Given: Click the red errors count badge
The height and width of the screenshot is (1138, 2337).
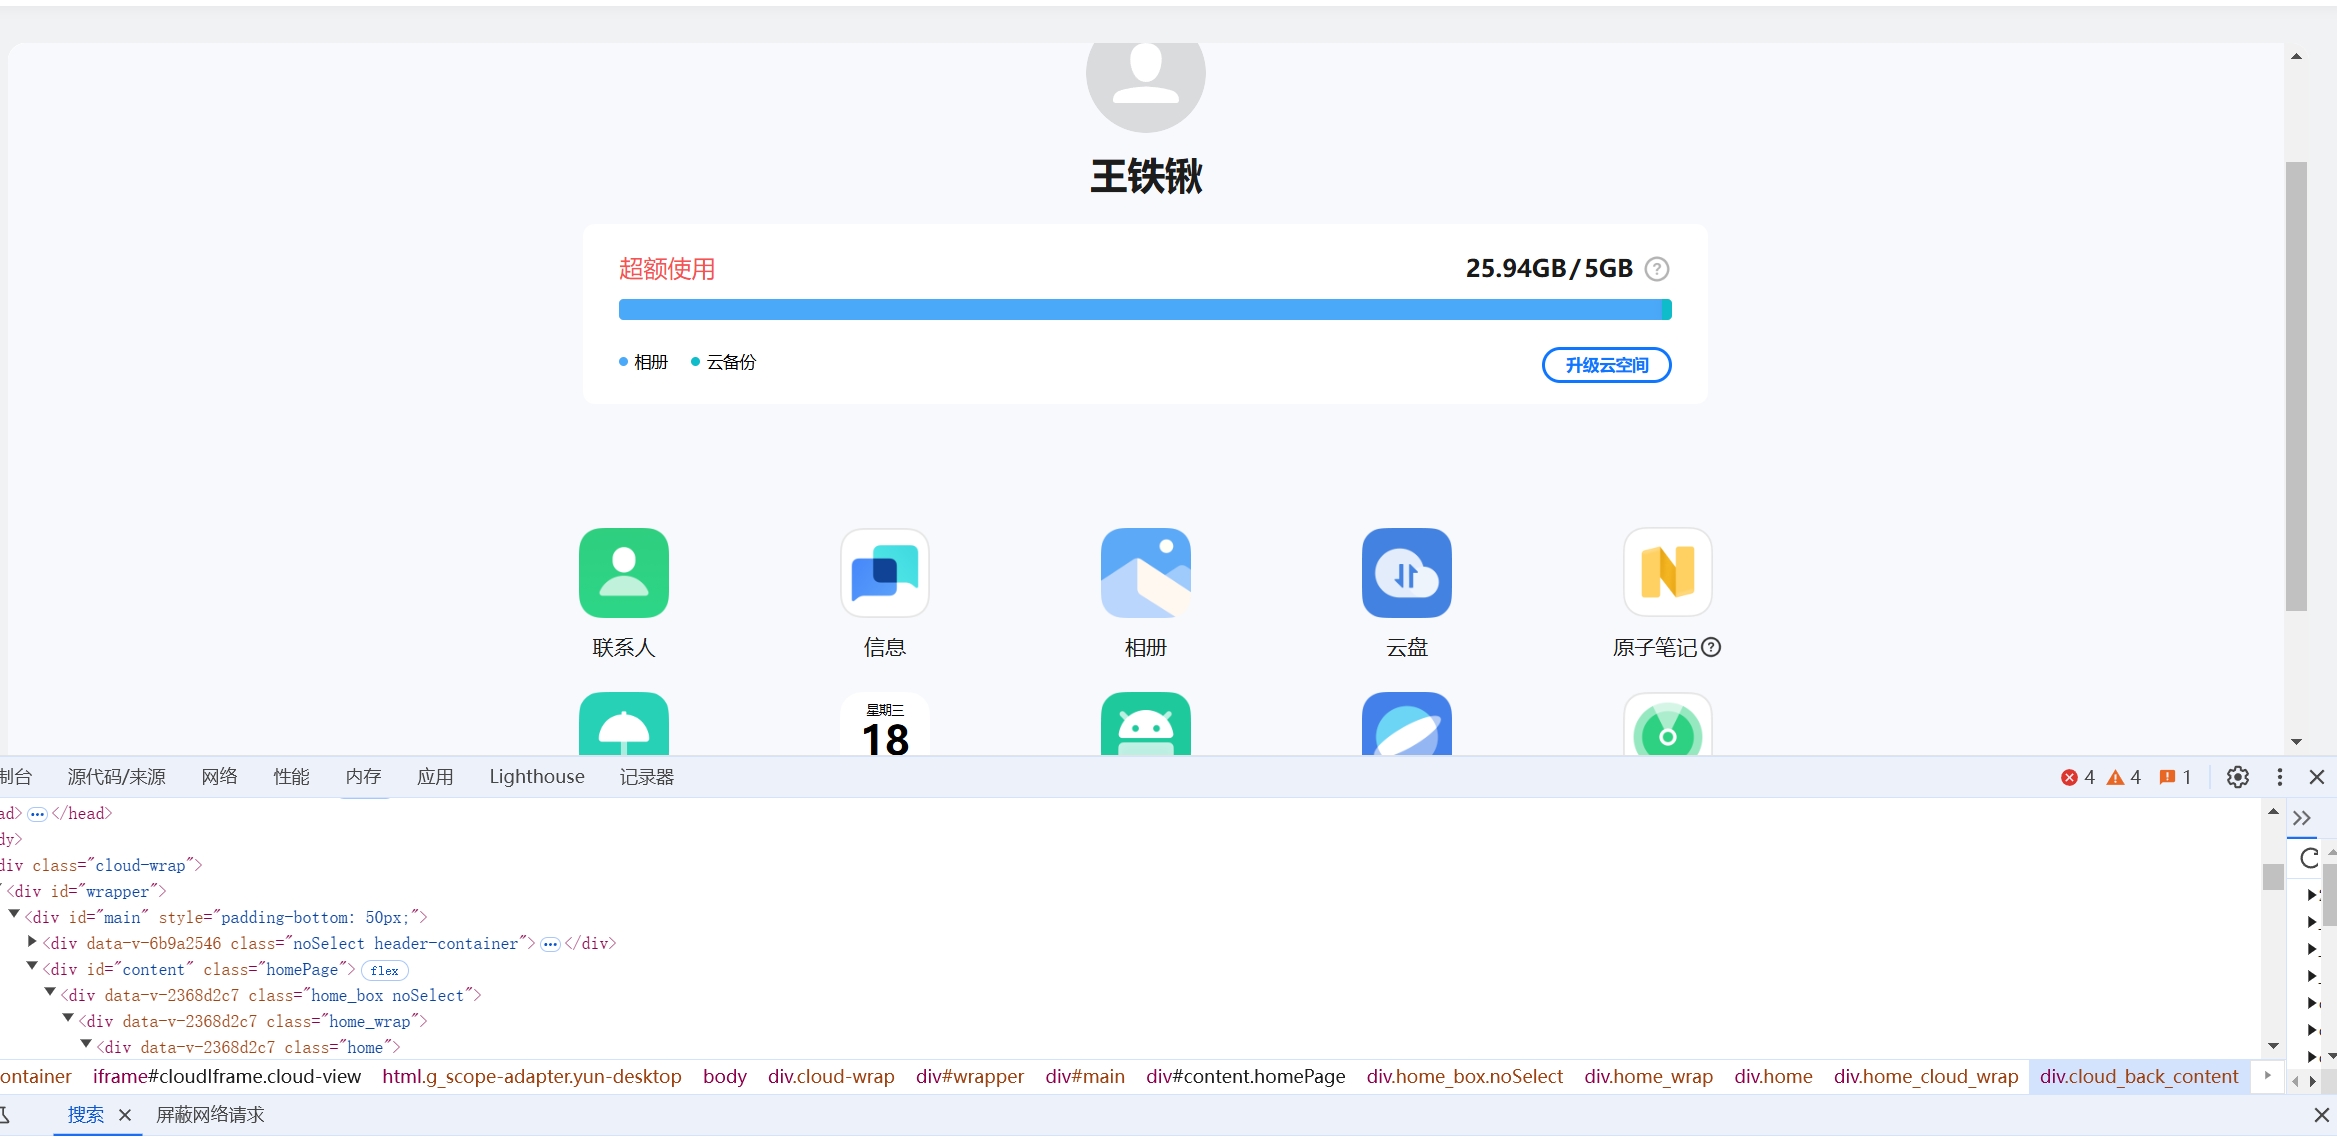Looking at the screenshot, I should click(2078, 777).
